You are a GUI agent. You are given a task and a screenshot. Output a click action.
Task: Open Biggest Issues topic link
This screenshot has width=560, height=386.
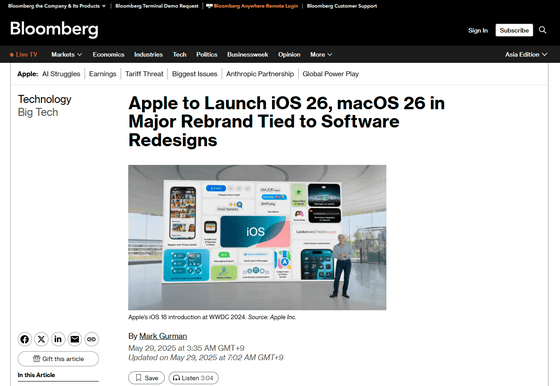(x=195, y=74)
